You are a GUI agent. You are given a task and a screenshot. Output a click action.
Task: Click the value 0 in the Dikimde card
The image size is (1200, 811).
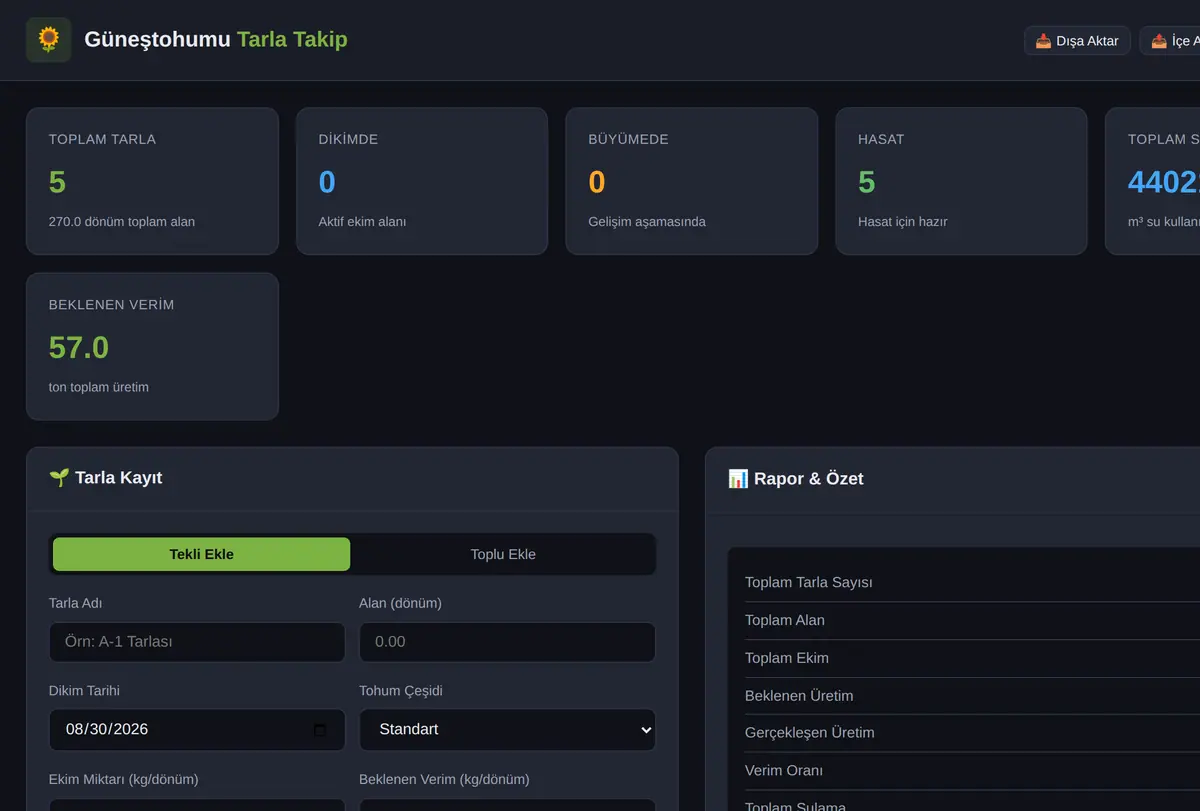click(327, 182)
